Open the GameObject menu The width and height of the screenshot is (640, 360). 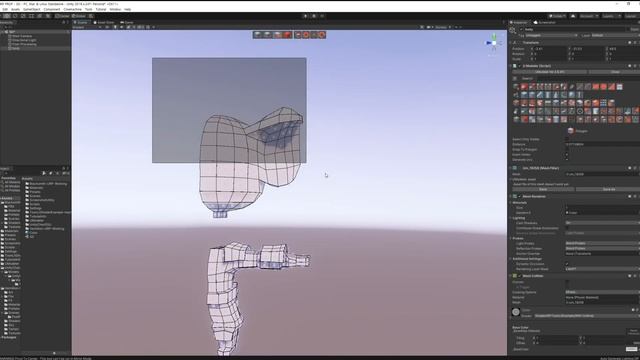(x=32, y=9)
